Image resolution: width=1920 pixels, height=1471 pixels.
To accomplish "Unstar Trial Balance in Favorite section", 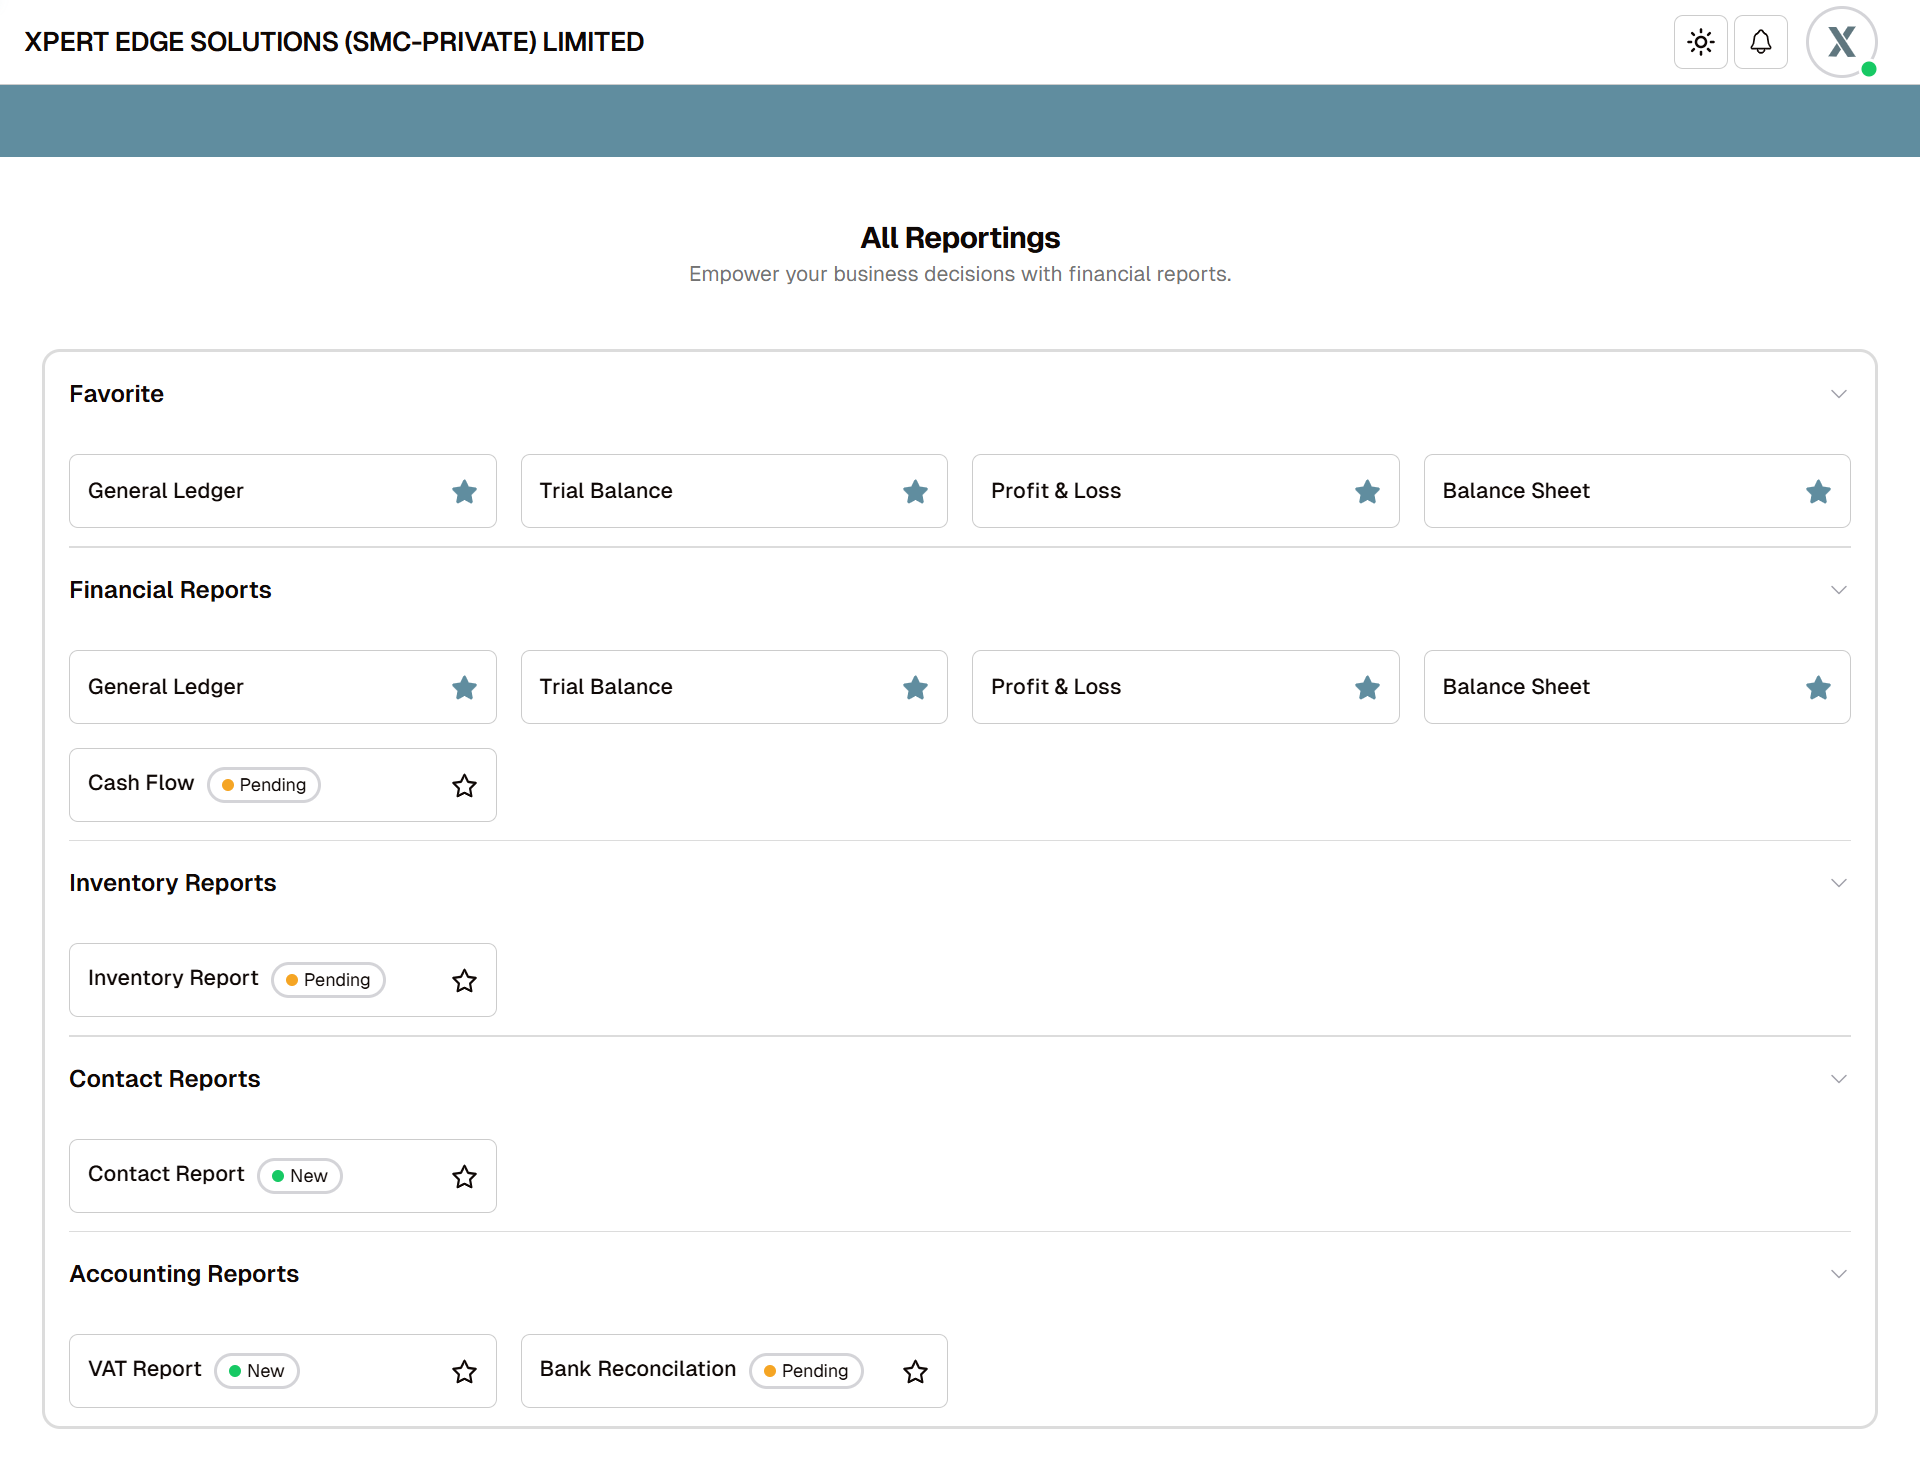I will tap(915, 491).
